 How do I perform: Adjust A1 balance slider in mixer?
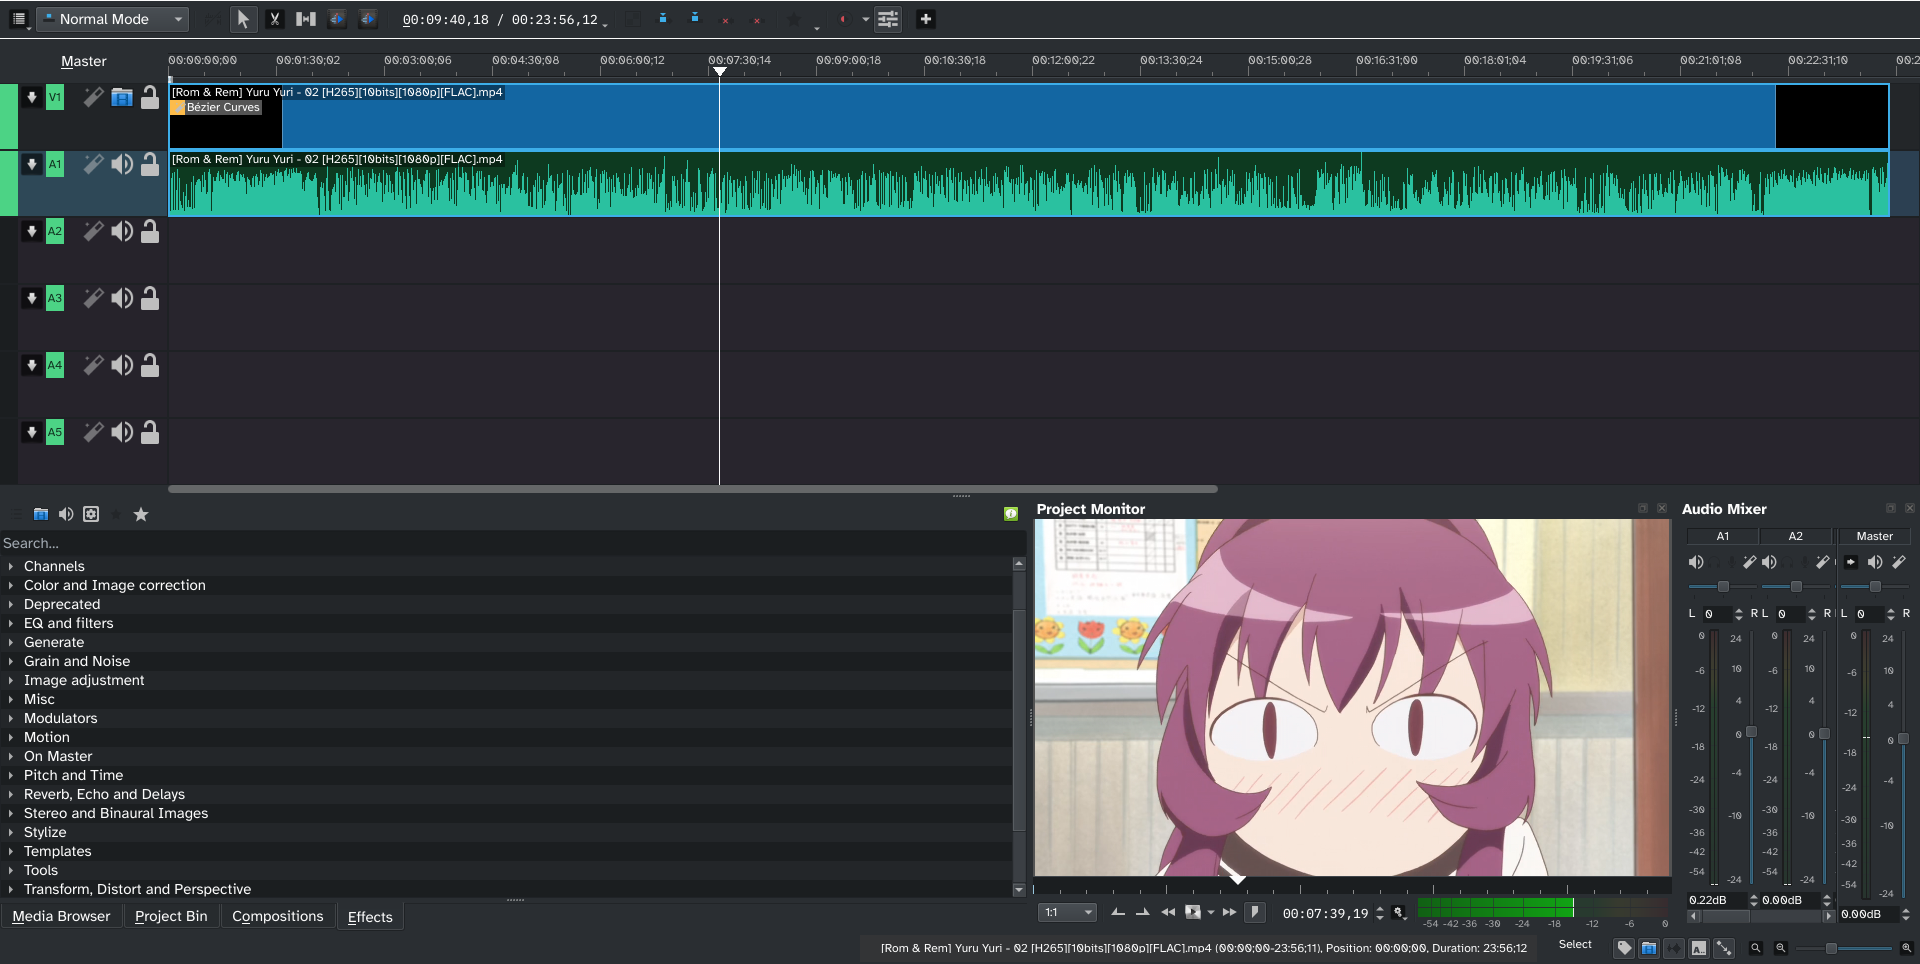pyautogui.click(x=1723, y=587)
